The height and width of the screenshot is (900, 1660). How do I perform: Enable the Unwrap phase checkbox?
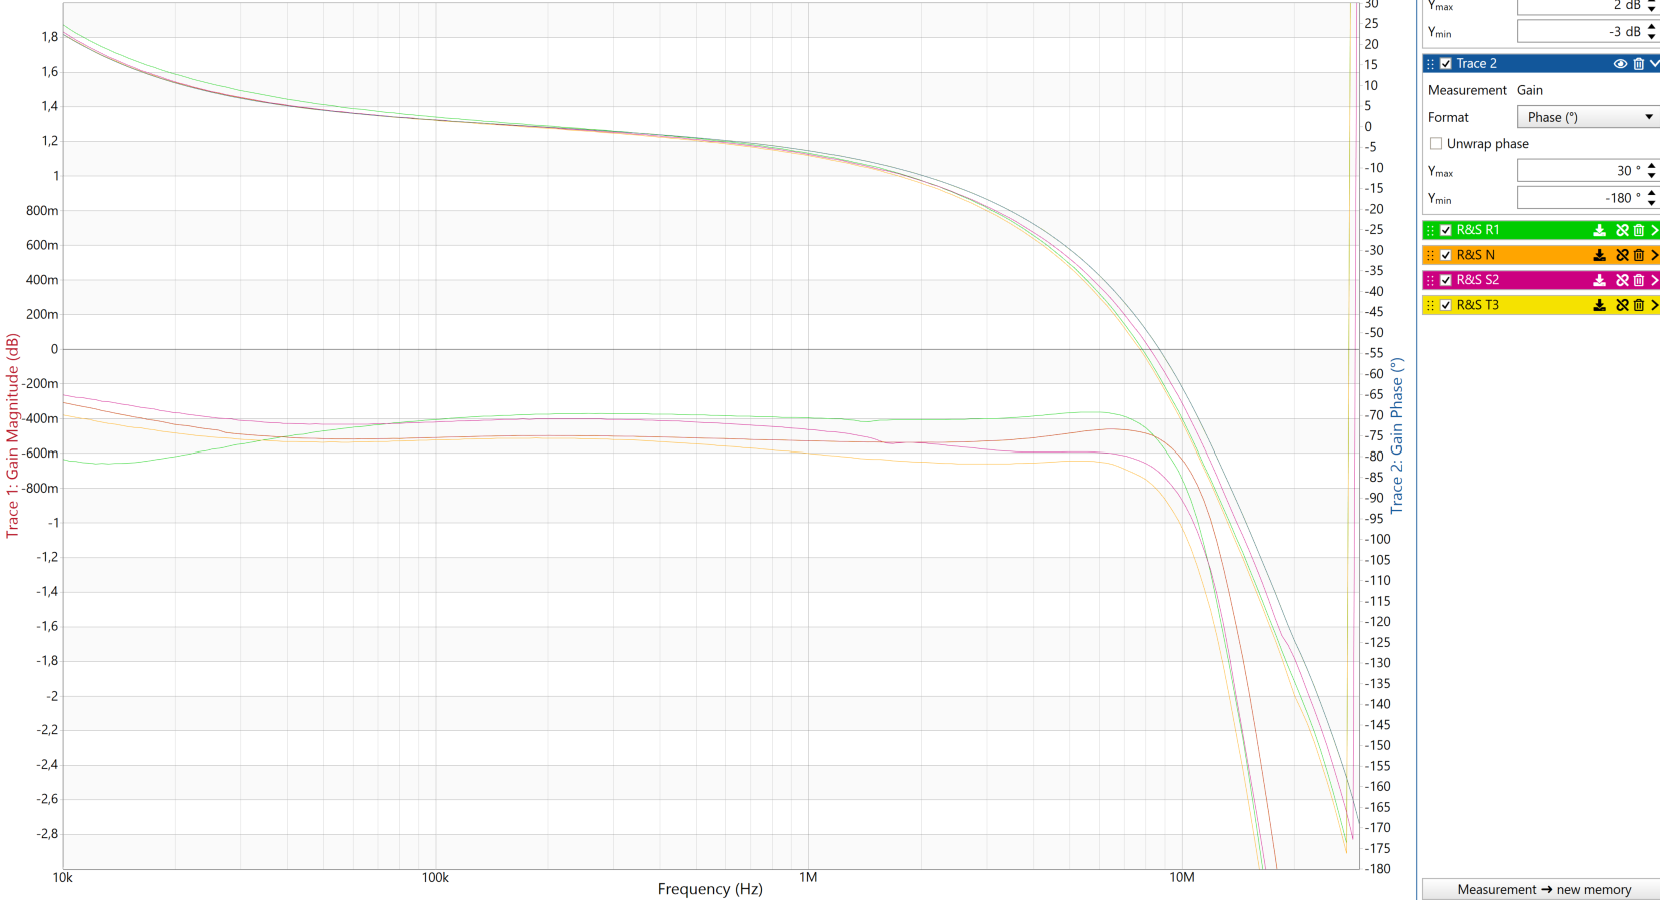[x=1436, y=144]
